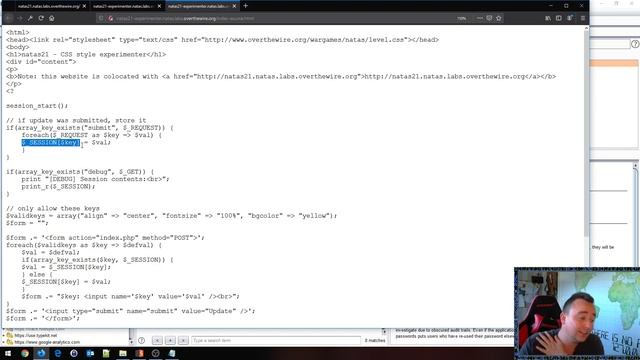Click the highlighted $_SESSION[$key] code text
The image size is (640, 360).
pos(51,142)
